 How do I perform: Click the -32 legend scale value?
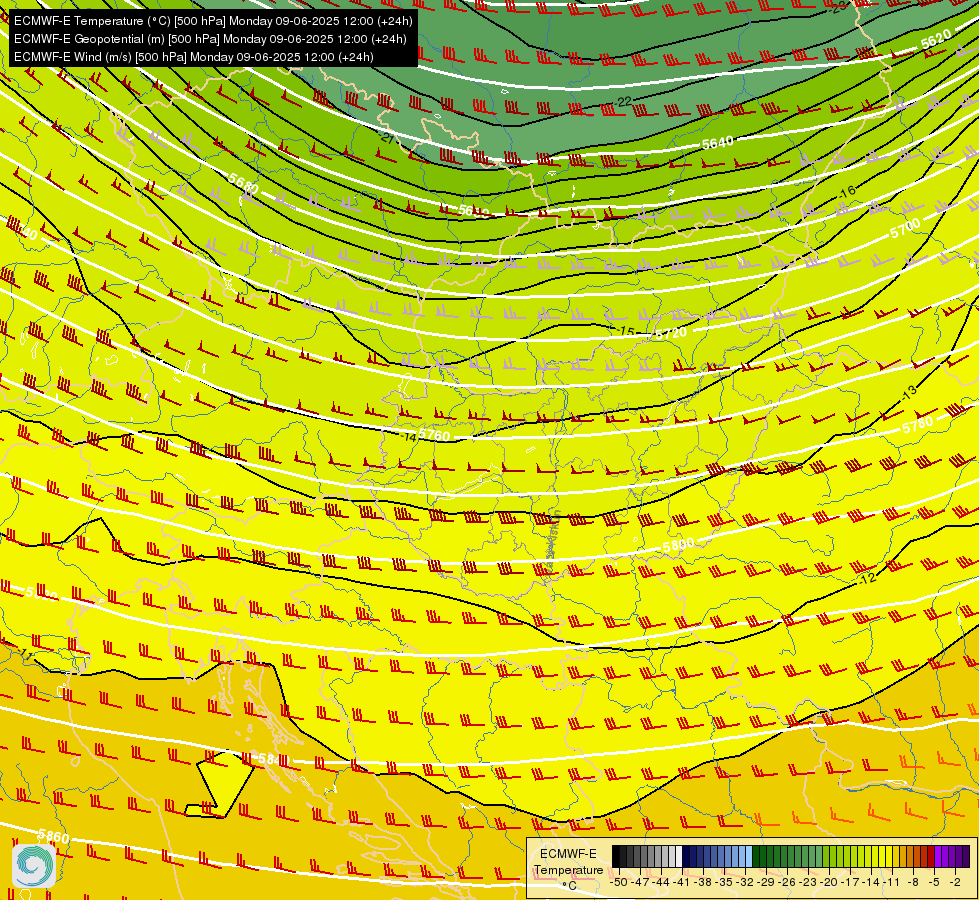click(744, 883)
